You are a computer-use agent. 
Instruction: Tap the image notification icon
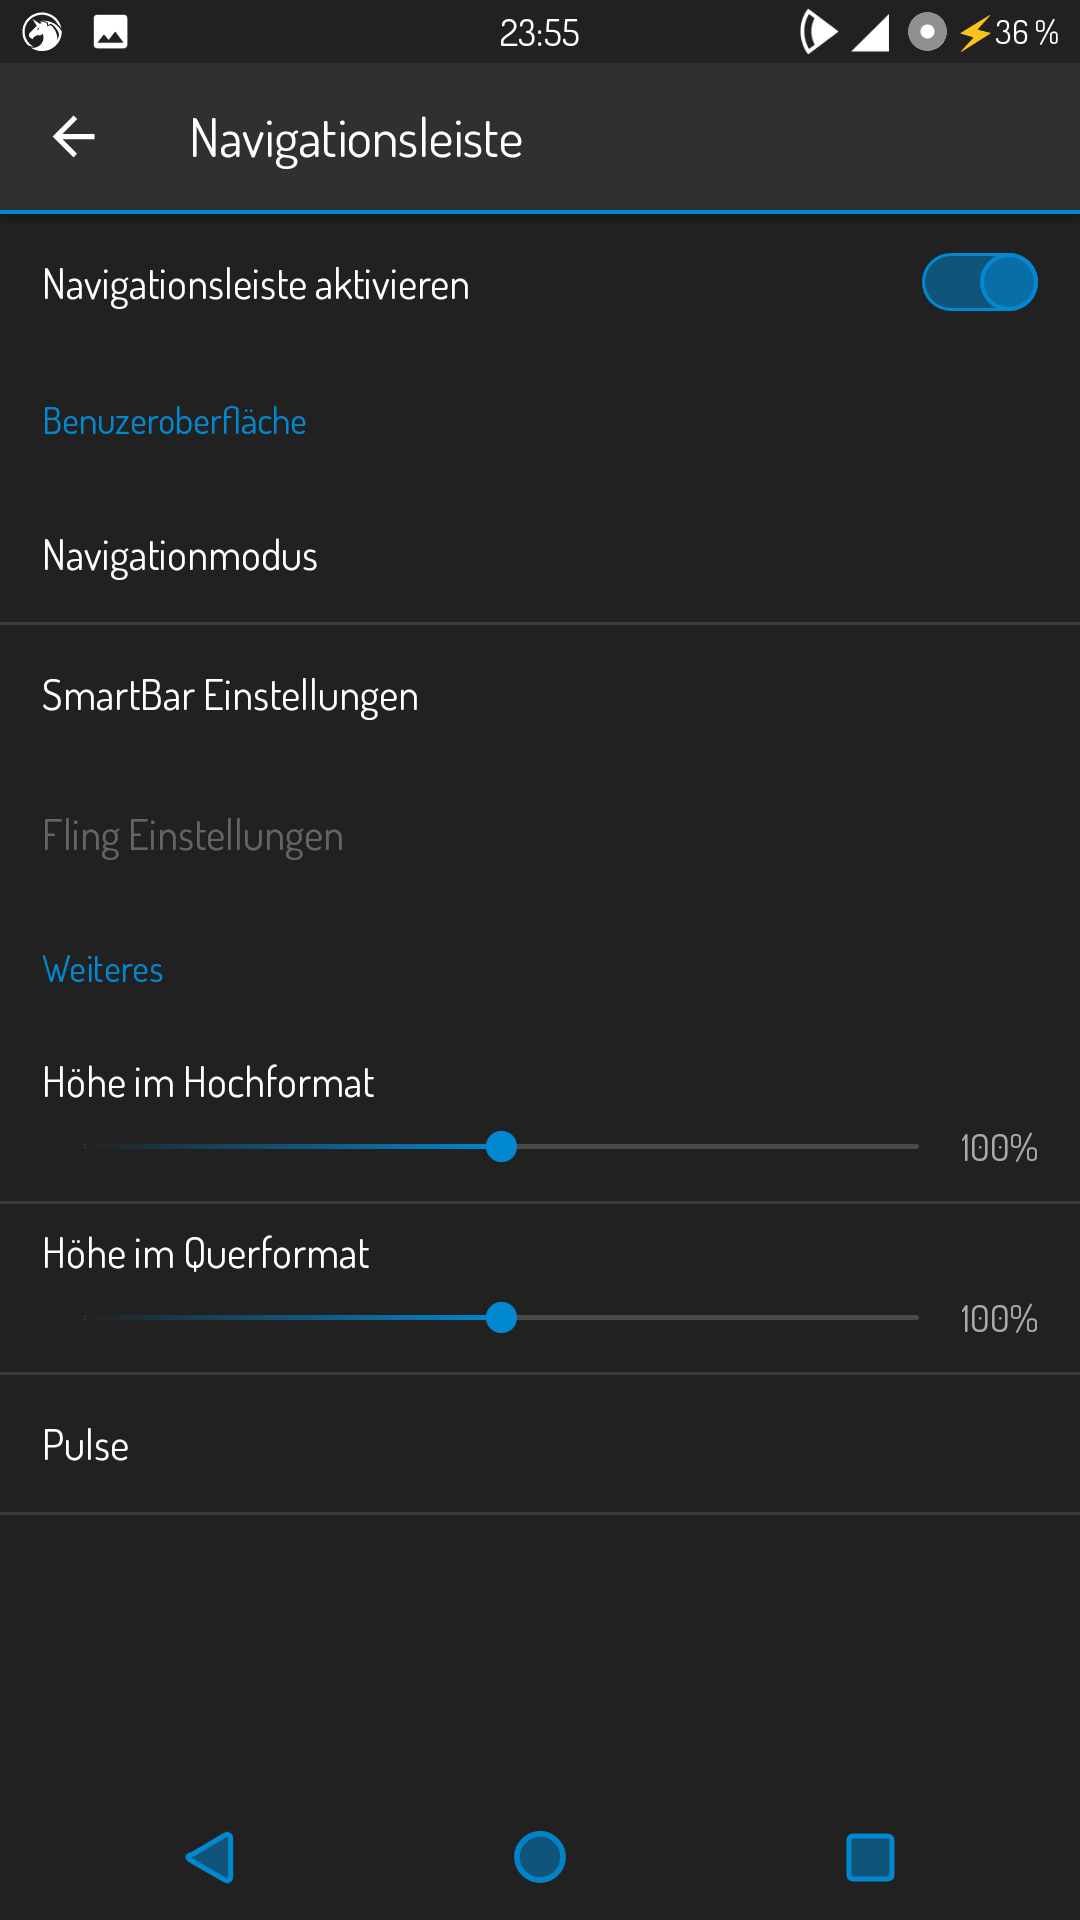pos(110,32)
